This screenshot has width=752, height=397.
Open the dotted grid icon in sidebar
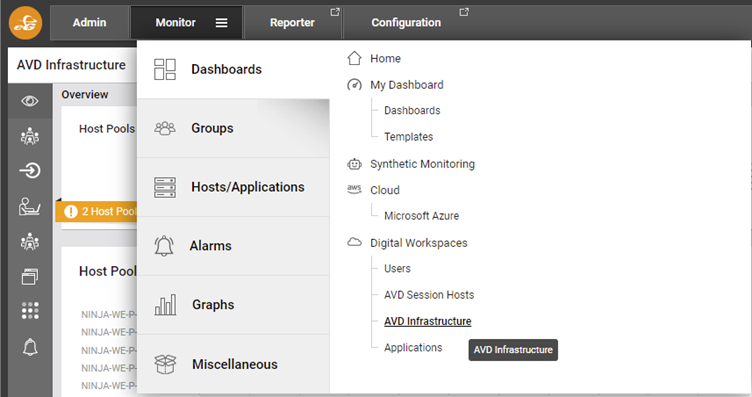coord(30,311)
